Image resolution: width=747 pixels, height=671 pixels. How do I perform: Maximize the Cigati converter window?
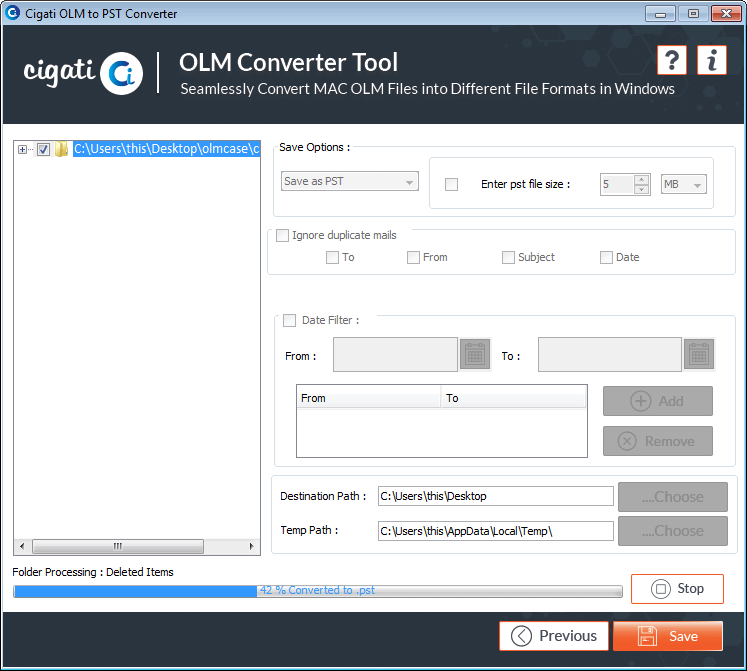point(693,14)
